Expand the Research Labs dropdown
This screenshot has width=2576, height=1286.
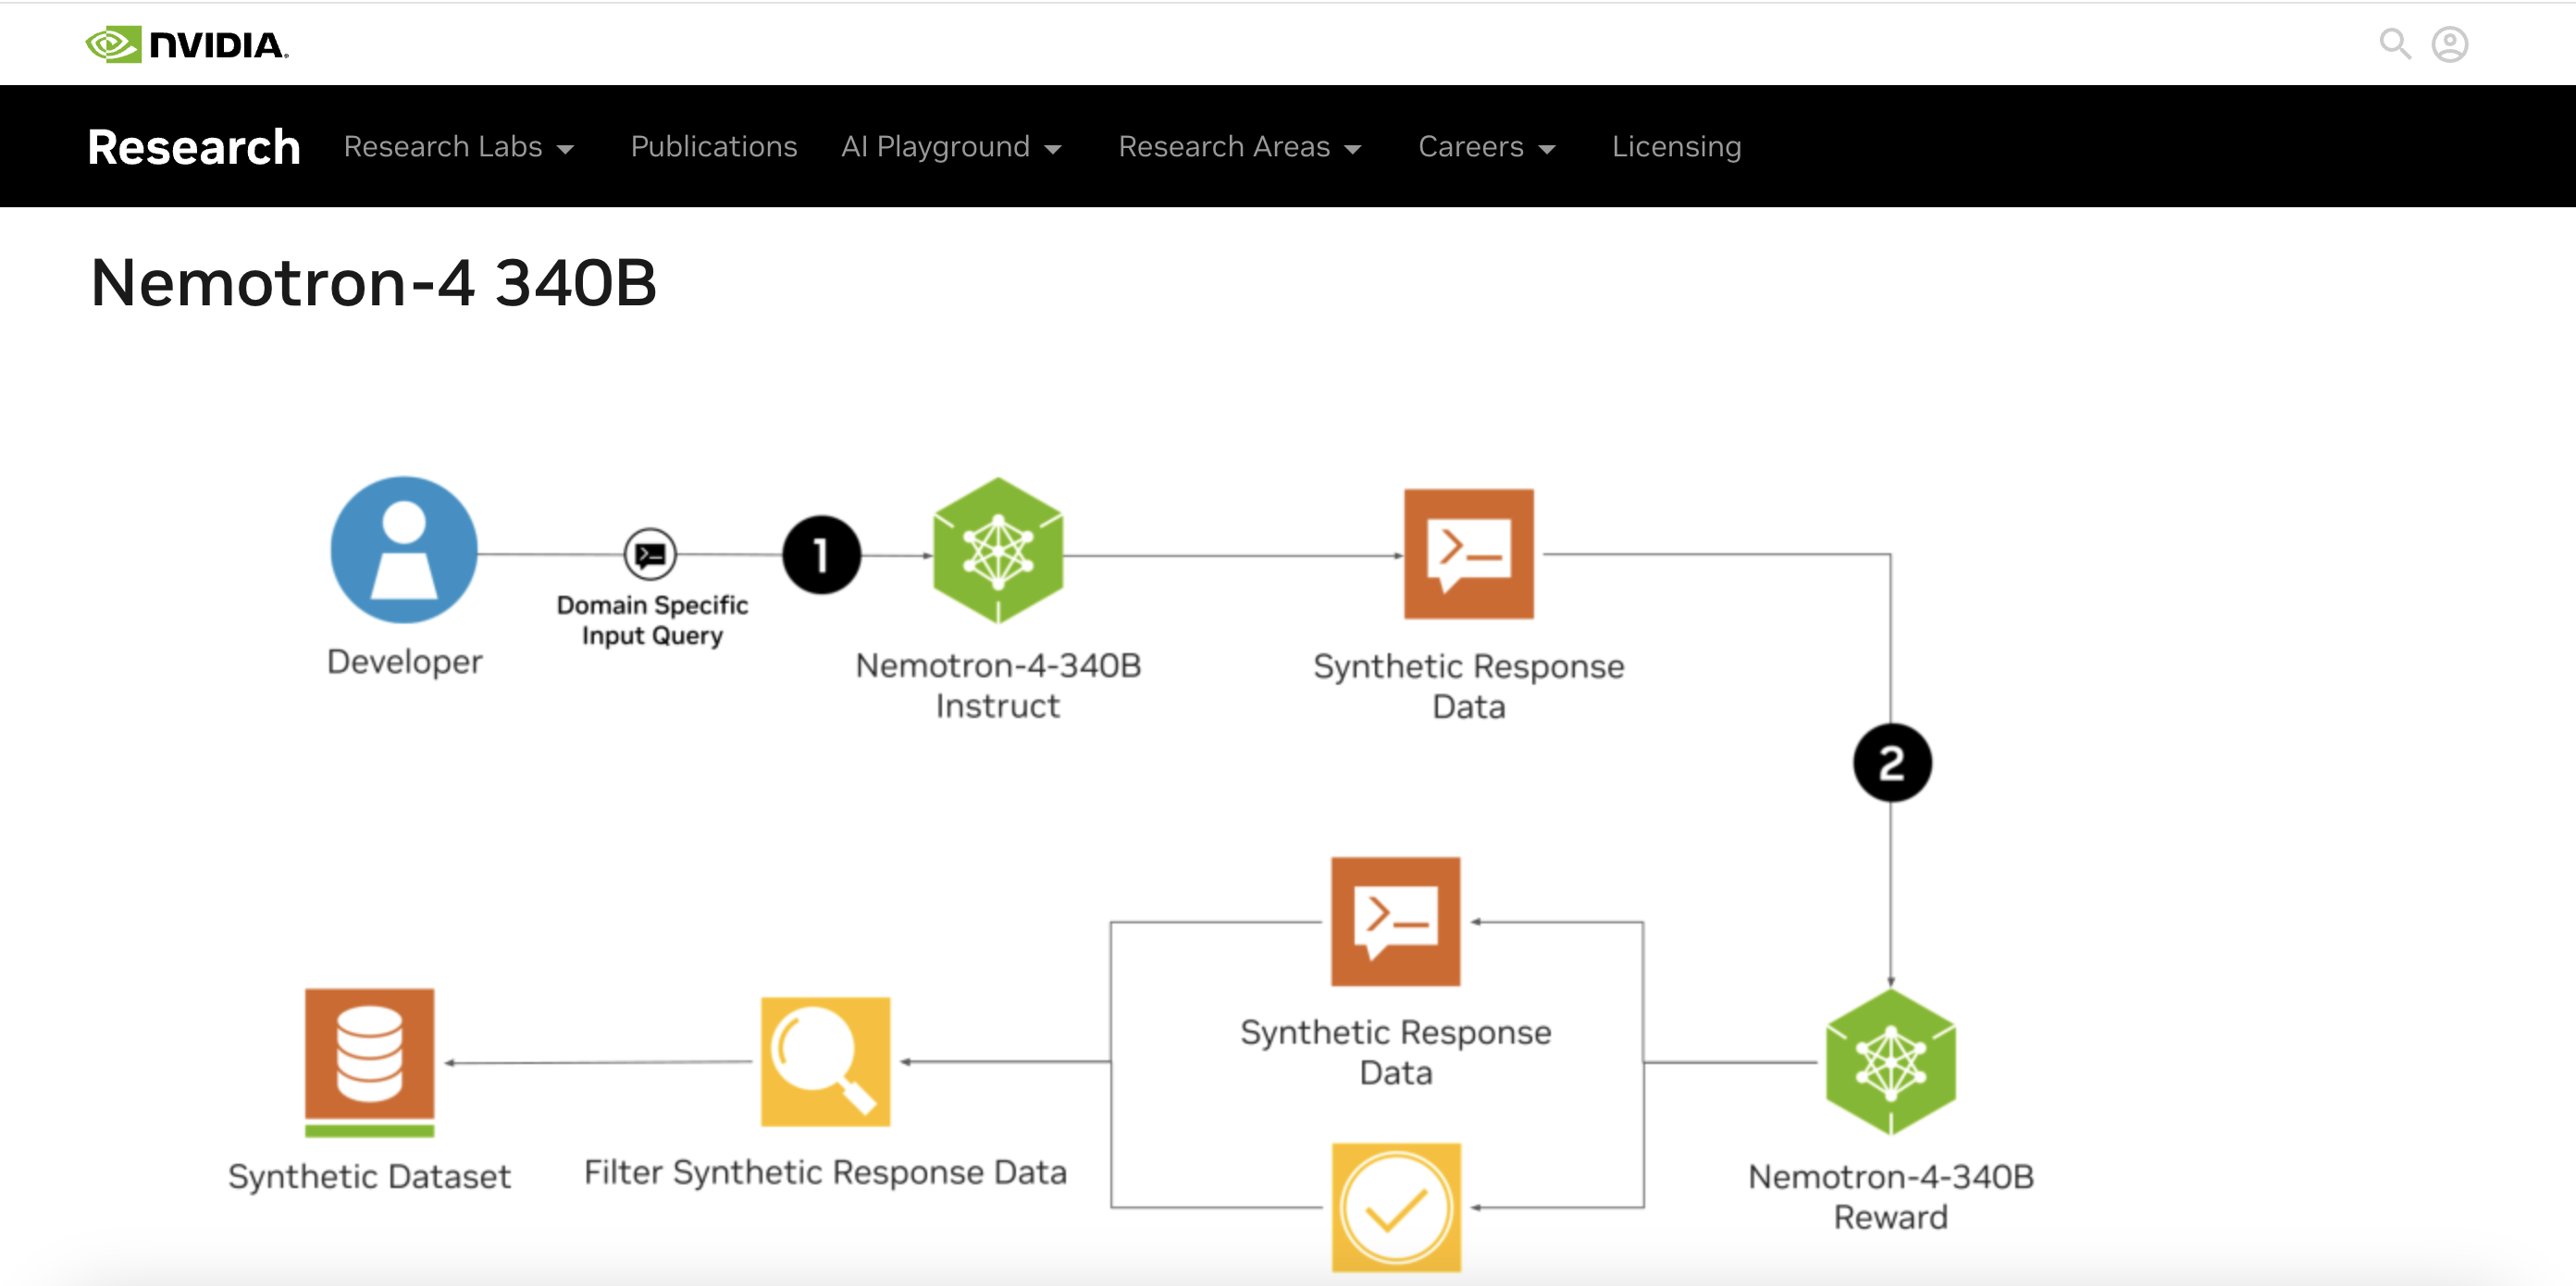click(x=459, y=147)
